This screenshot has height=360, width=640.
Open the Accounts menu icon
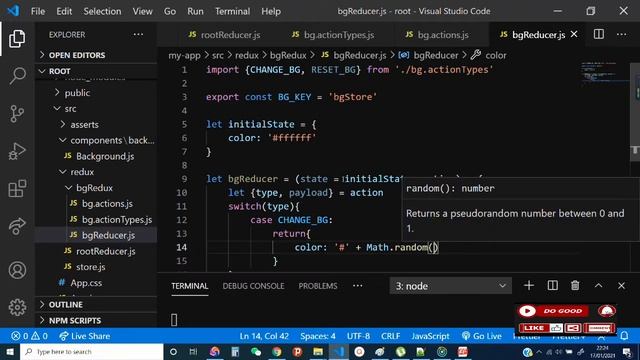17,270
